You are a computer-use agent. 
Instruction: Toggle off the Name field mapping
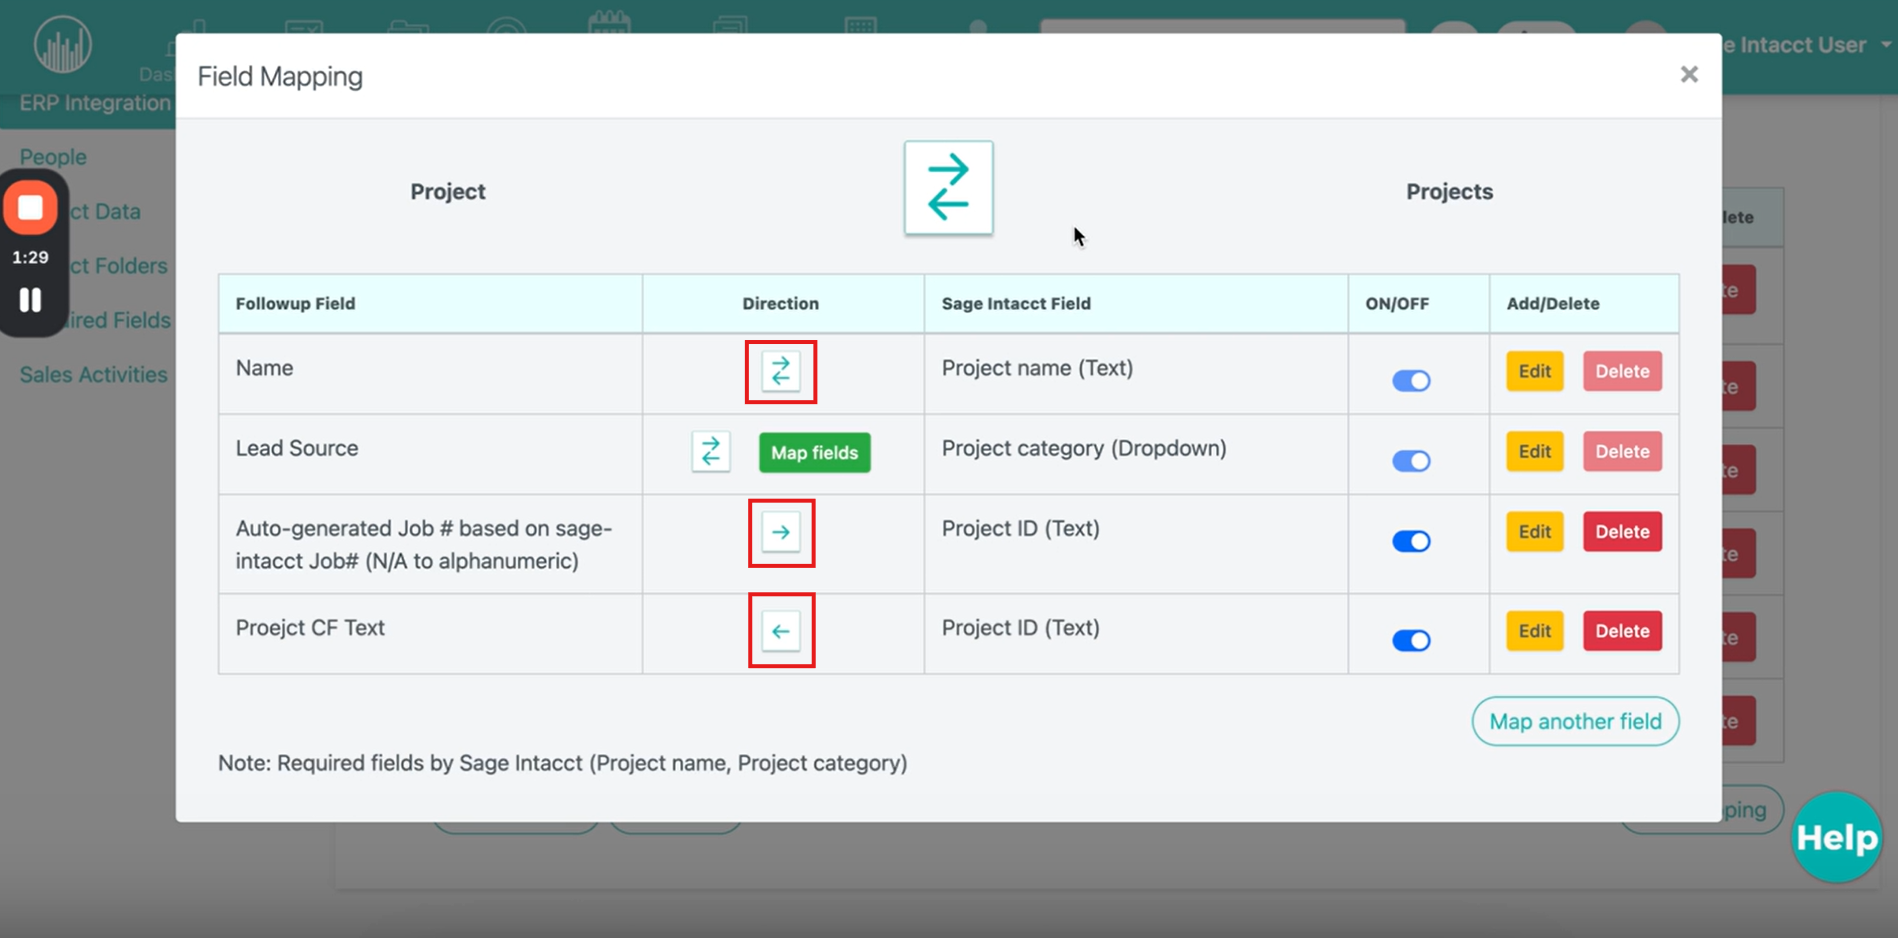[1411, 381]
